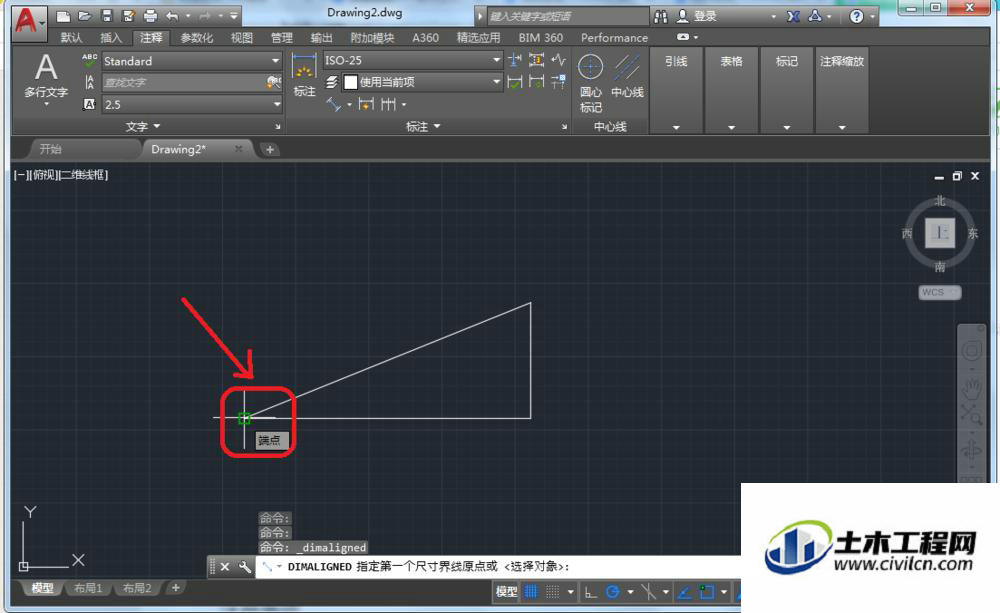Switch to the 参数化 ribbon tab
The image size is (1000, 613).
coord(196,38)
